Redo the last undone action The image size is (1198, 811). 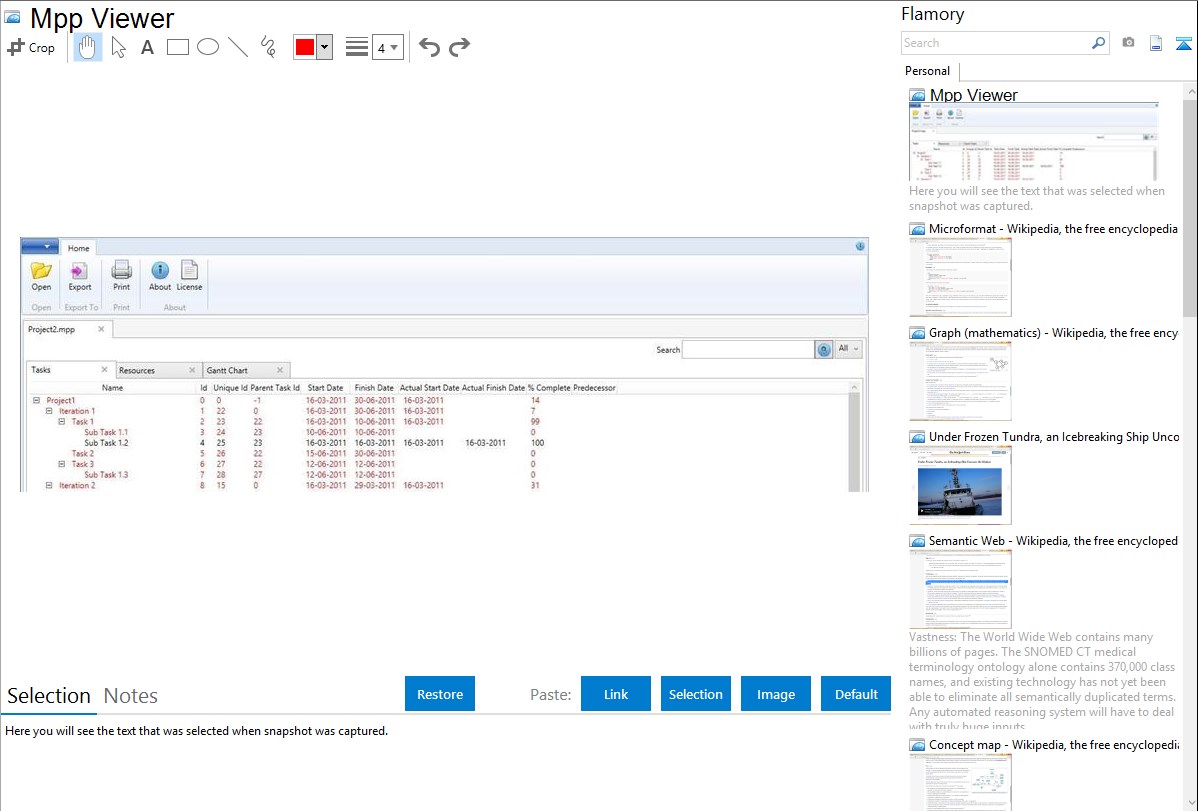[459, 47]
